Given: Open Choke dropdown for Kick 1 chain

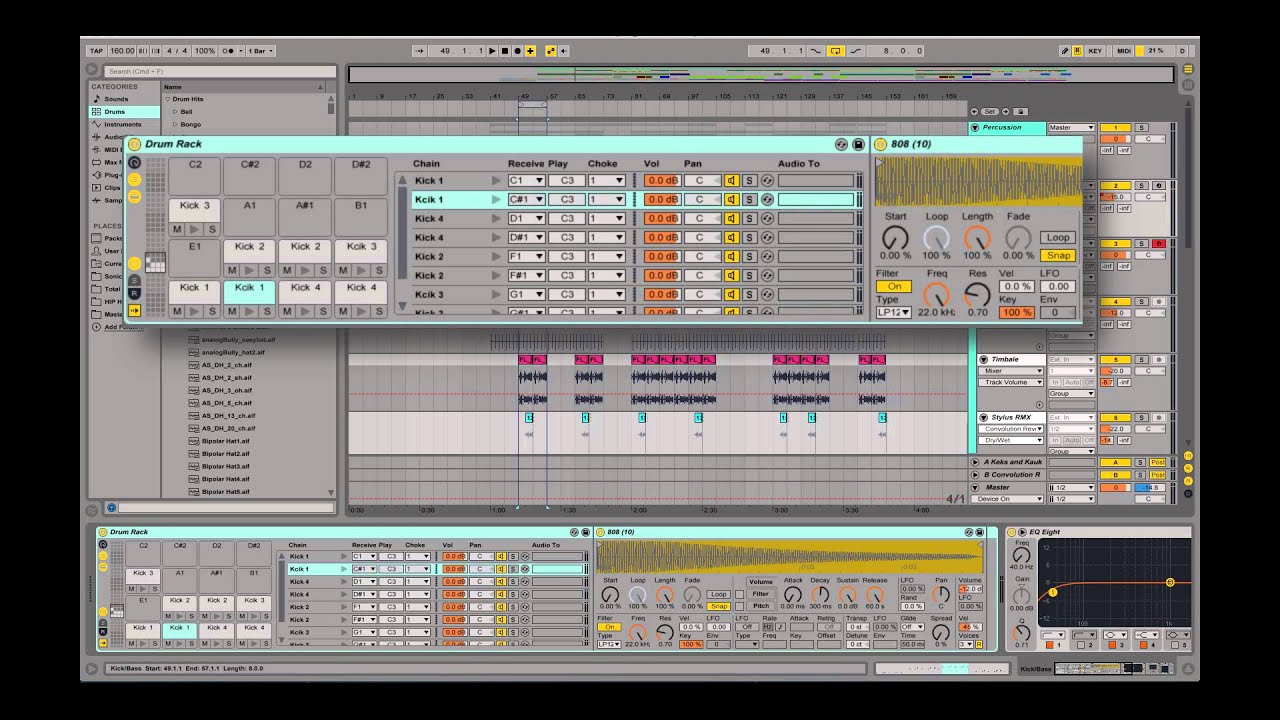Looking at the screenshot, I should pos(606,180).
